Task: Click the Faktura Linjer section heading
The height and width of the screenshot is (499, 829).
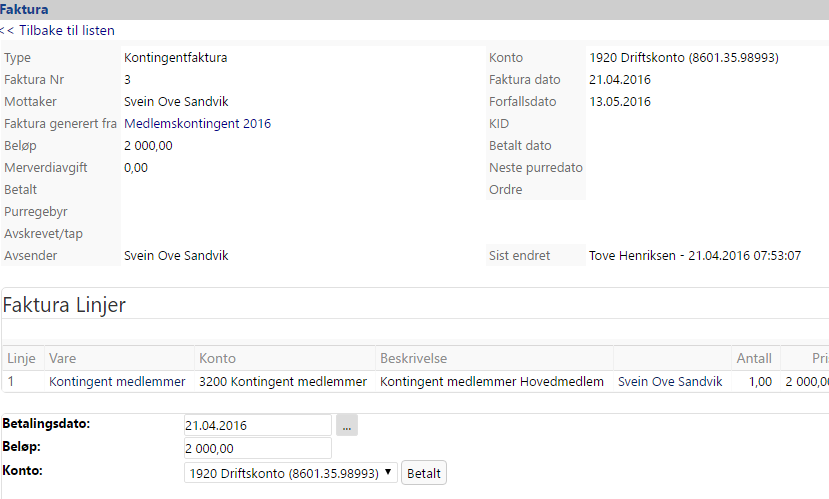Action: click(x=65, y=305)
